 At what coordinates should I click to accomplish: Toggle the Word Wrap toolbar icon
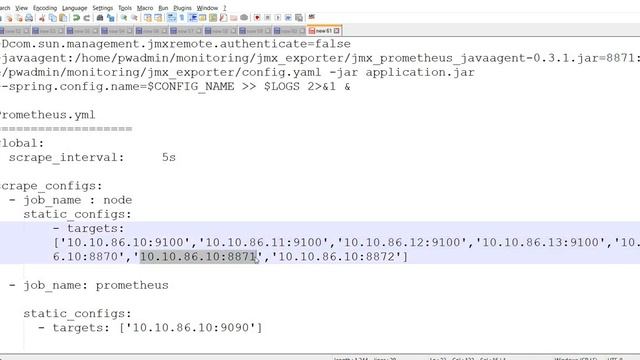coord(171,18)
